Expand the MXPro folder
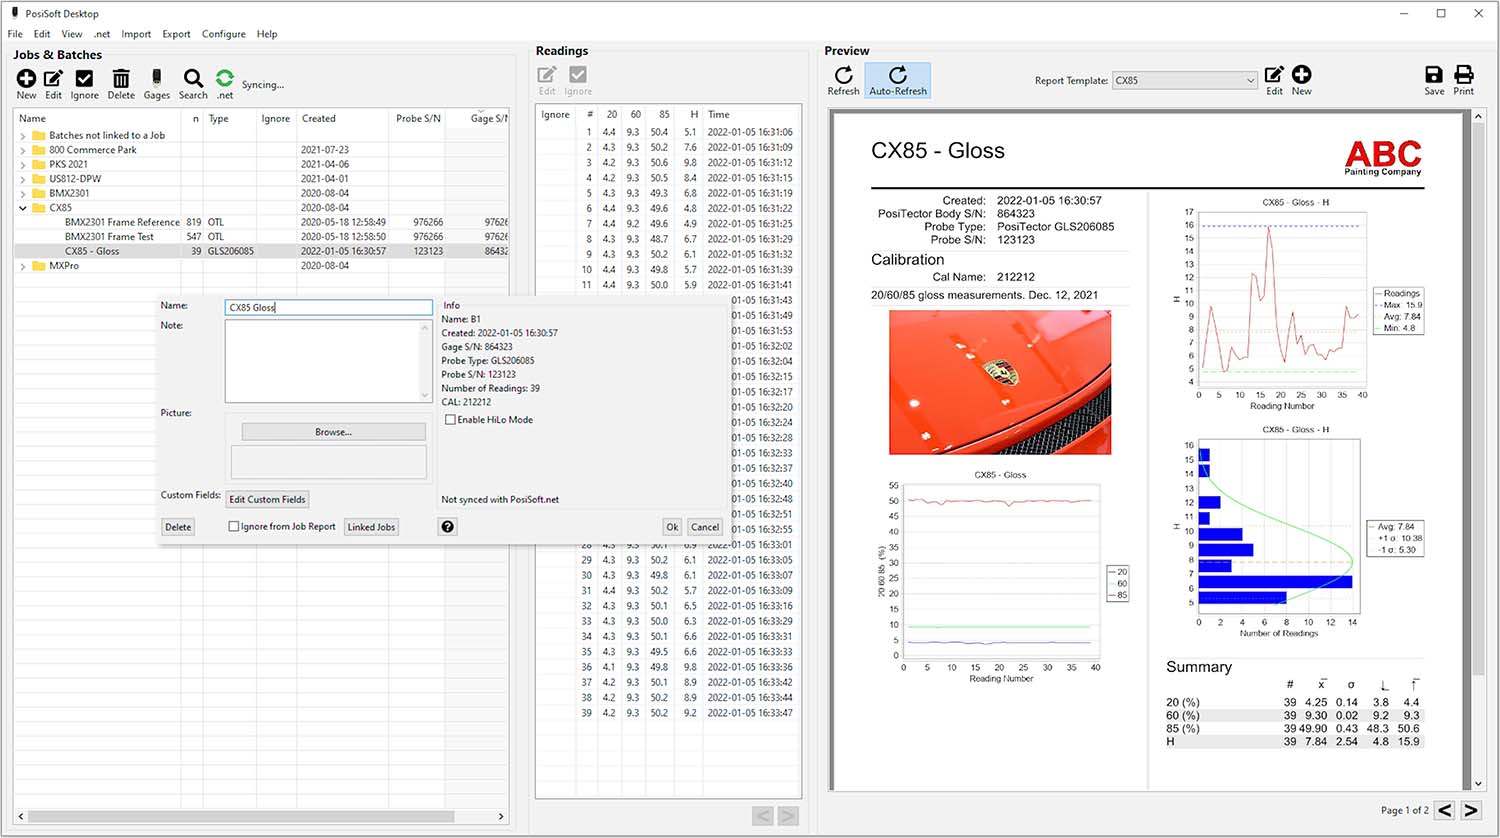 (x=23, y=266)
